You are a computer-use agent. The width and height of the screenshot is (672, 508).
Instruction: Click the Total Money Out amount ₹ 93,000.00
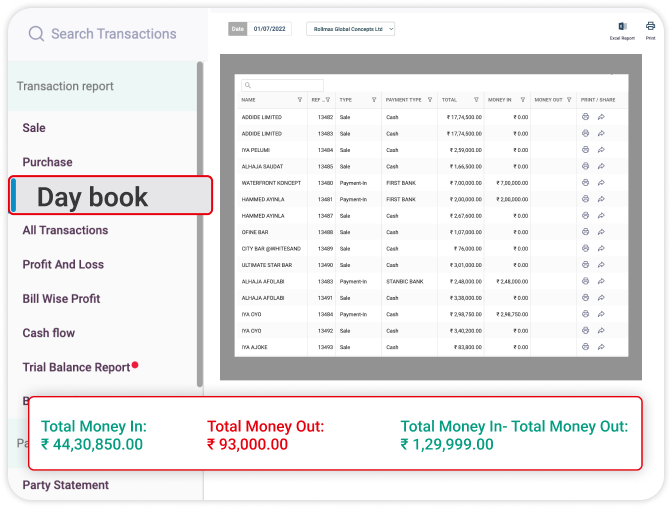click(x=247, y=444)
